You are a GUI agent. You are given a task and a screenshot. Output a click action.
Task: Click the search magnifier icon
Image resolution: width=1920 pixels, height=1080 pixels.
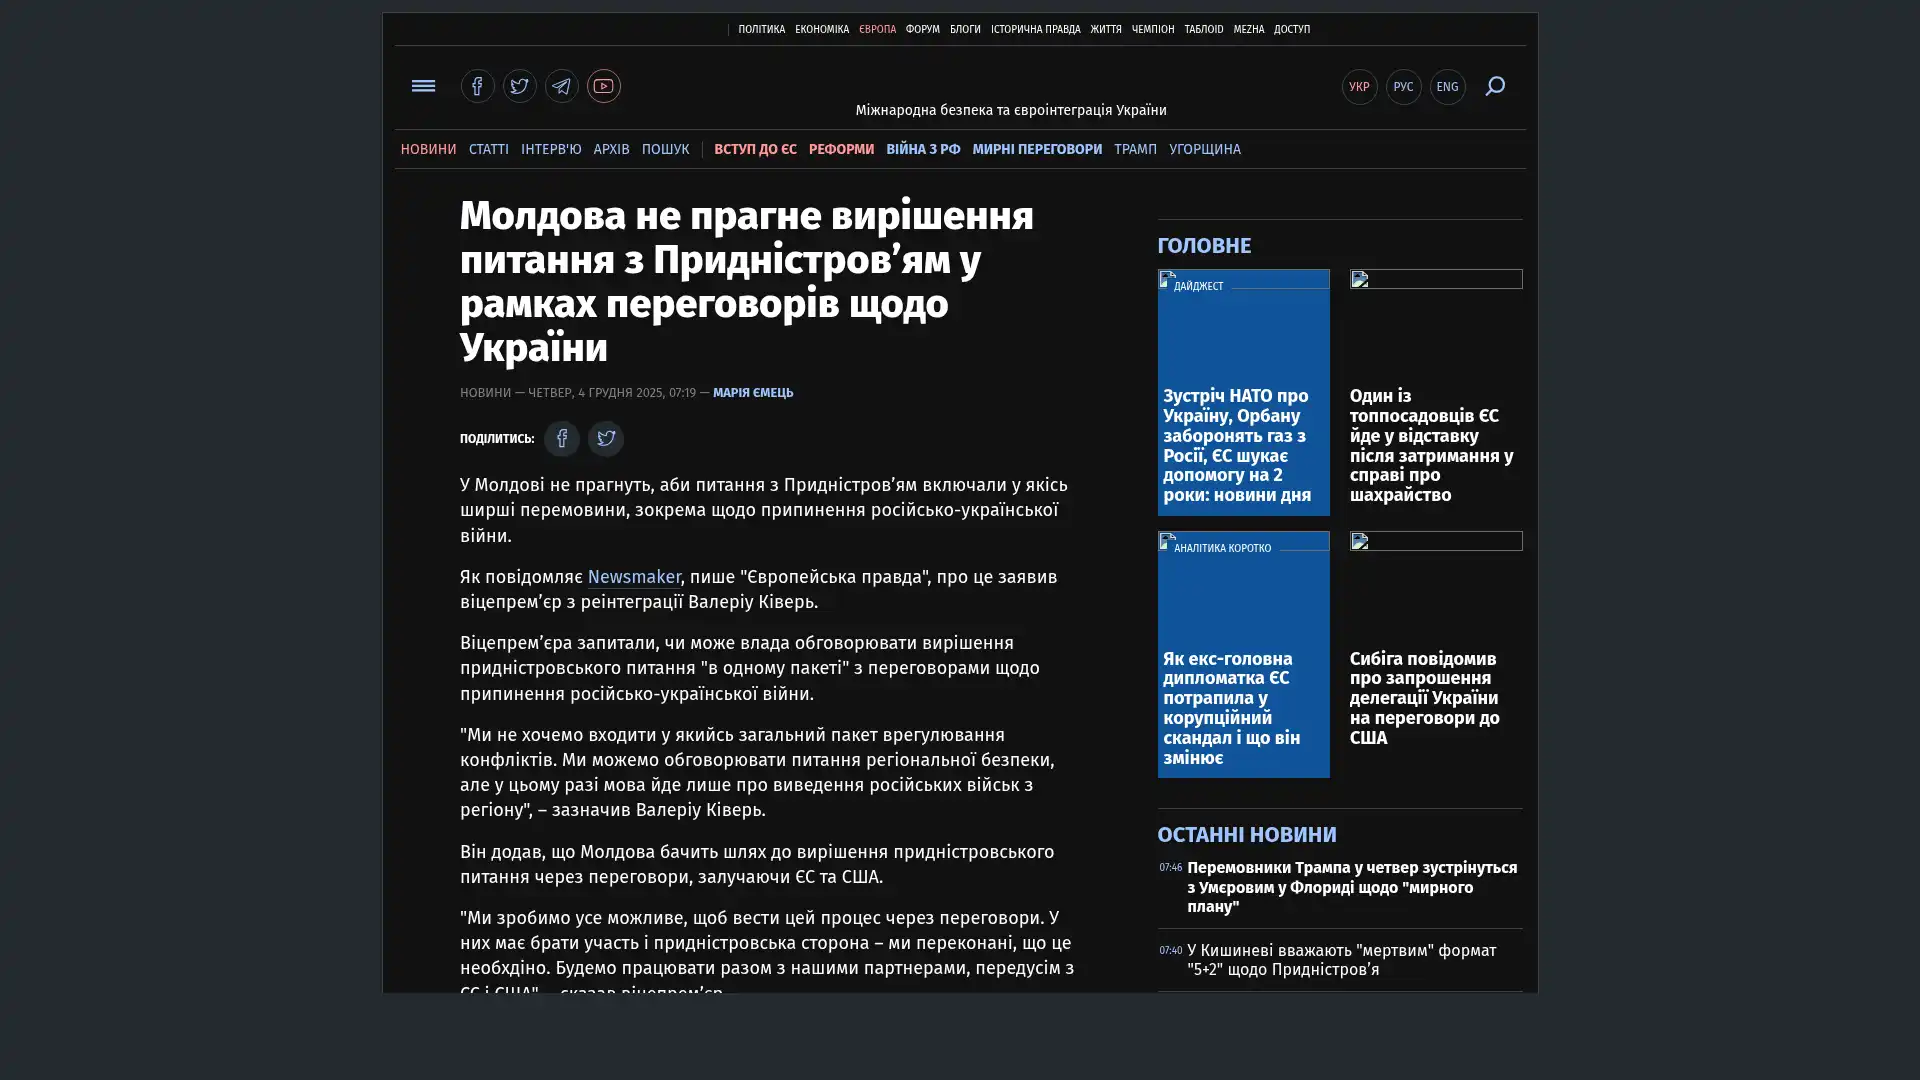[x=1494, y=86]
